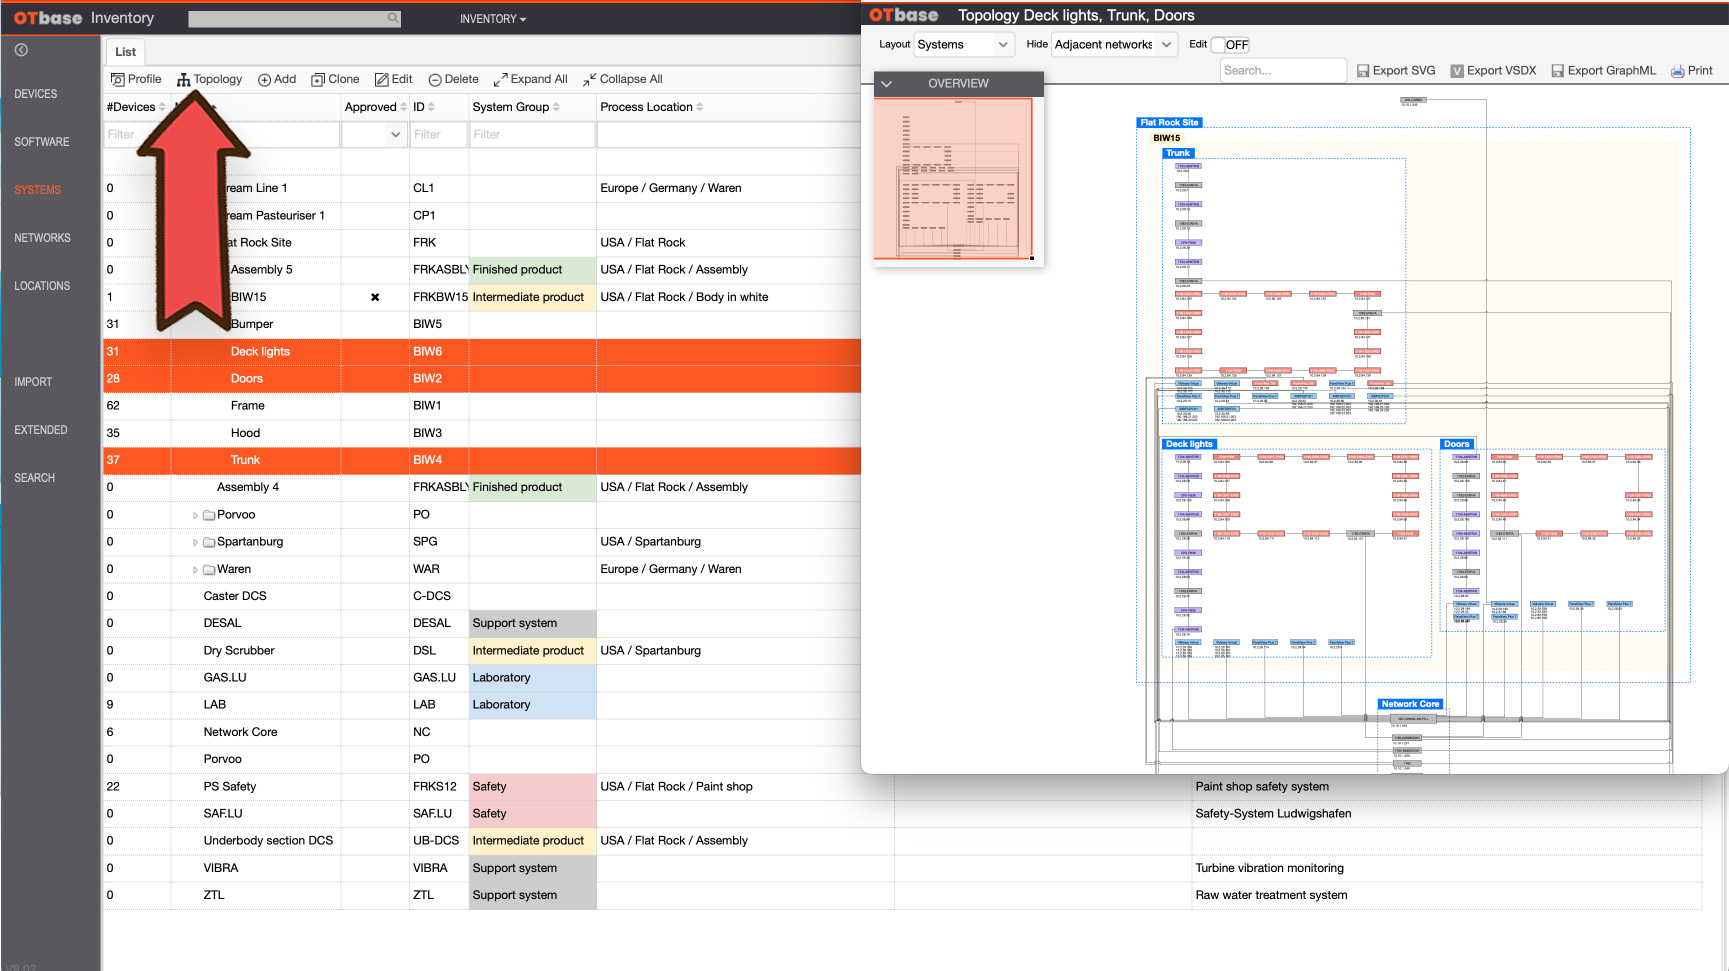Click the Deck lights group label in diagram
This screenshot has width=1729, height=971.
[1189, 444]
